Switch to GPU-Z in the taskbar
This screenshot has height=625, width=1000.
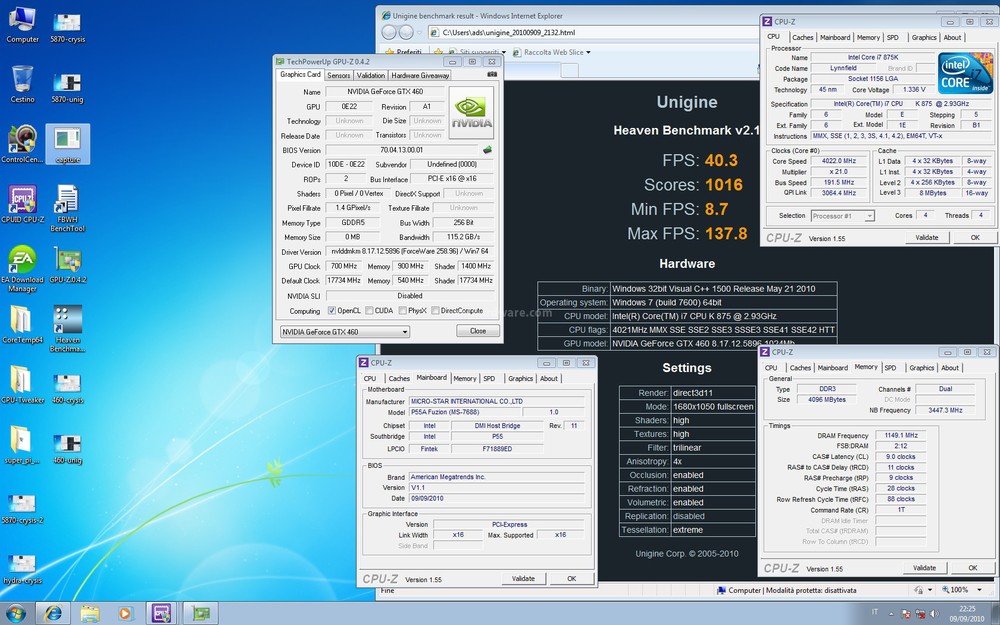(200, 614)
